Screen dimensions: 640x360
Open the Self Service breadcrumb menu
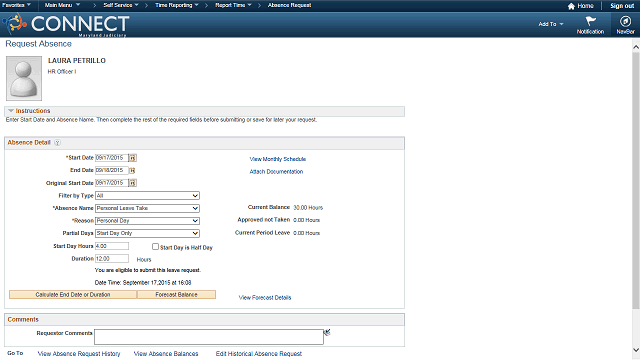(x=121, y=5)
